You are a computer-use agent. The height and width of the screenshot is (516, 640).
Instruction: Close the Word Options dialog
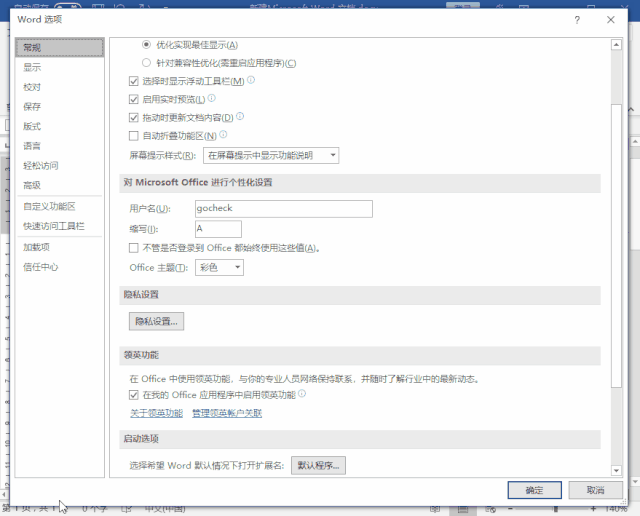point(611,20)
